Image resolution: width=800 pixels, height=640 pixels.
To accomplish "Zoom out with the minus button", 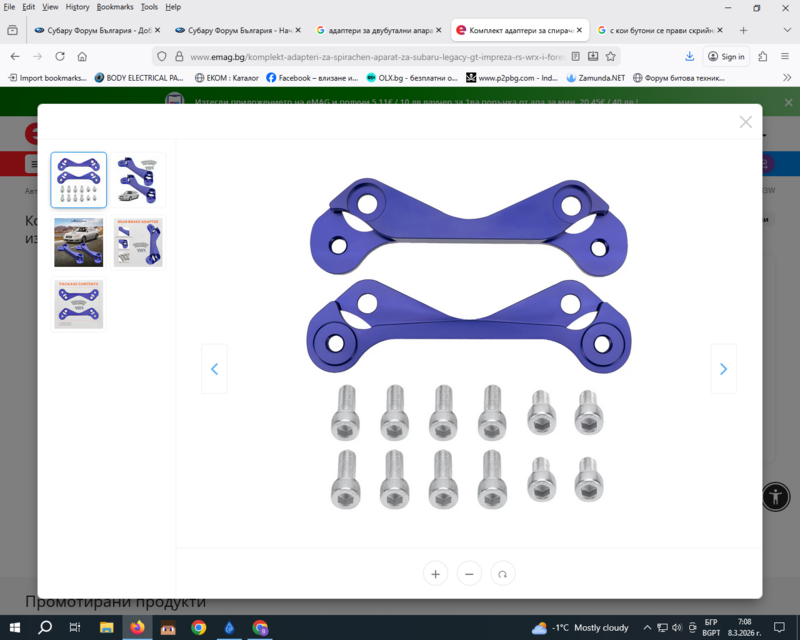I will pyautogui.click(x=469, y=574).
